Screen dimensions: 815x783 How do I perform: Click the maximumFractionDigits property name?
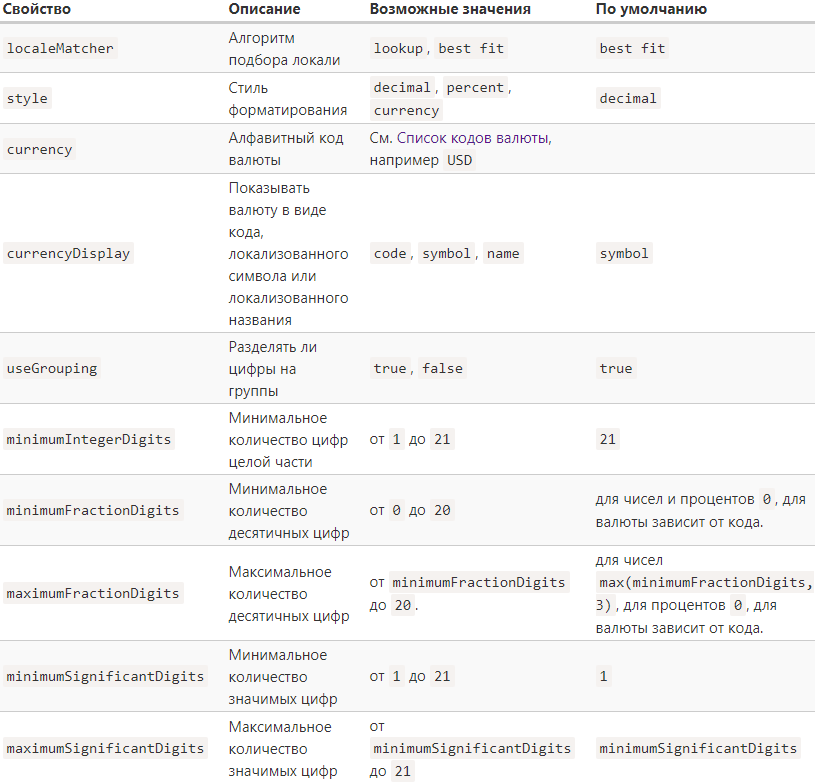(93, 594)
